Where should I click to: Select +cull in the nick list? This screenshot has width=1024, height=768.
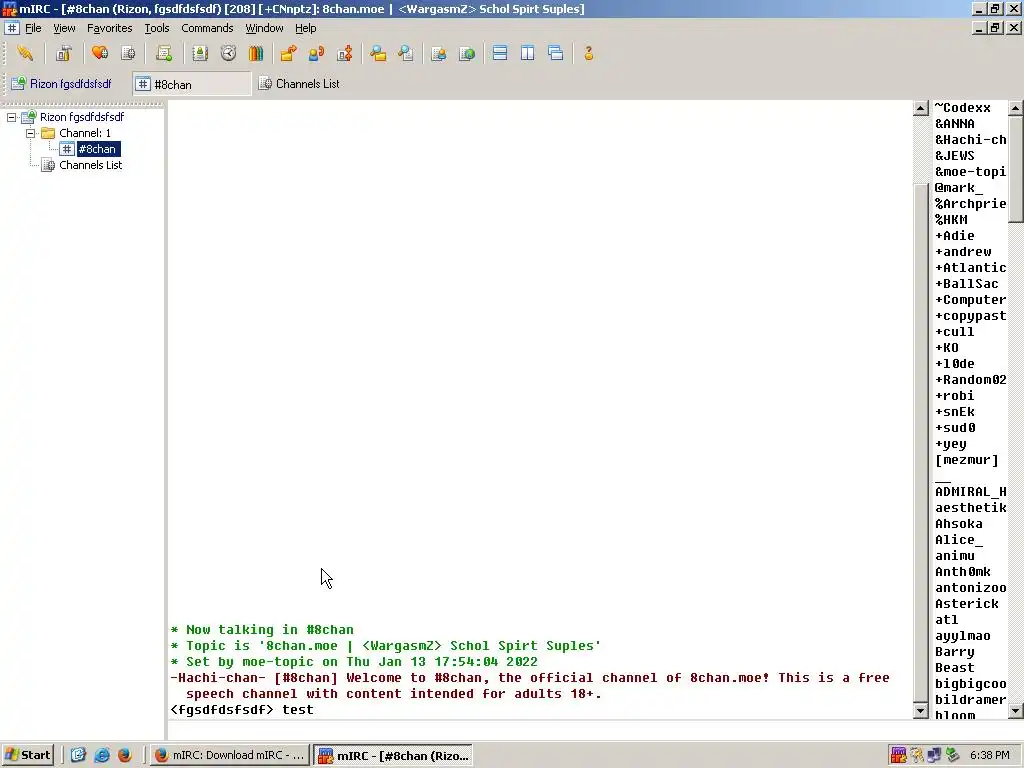[955, 332]
